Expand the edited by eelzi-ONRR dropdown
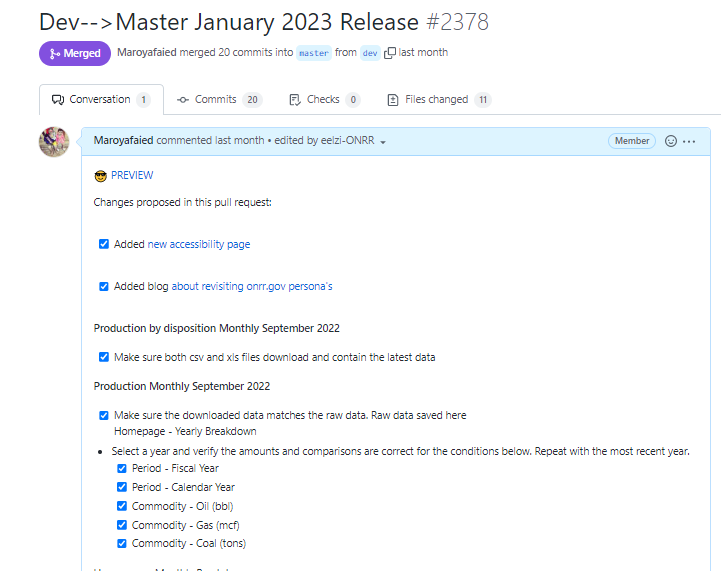Image resolution: width=721 pixels, height=571 pixels. (330, 141)
